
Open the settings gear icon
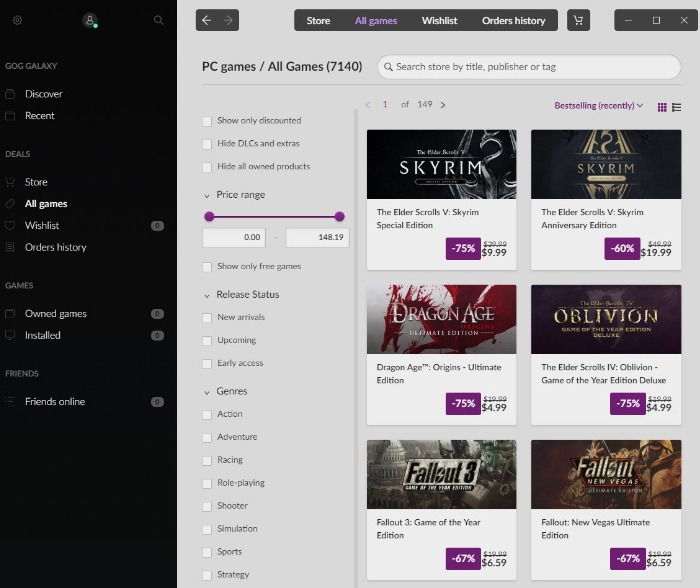click(17, 20)
